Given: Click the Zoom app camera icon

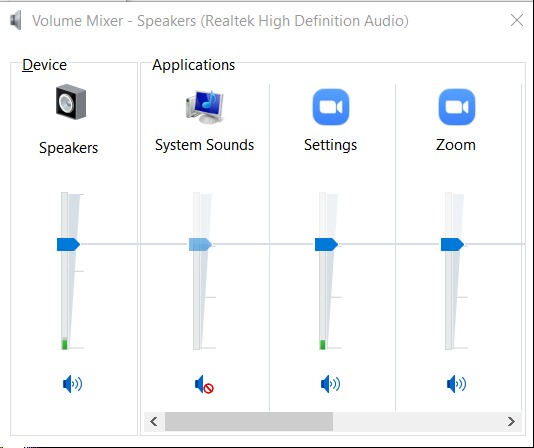Looking at the screenshot, I should tap(457, 107).
